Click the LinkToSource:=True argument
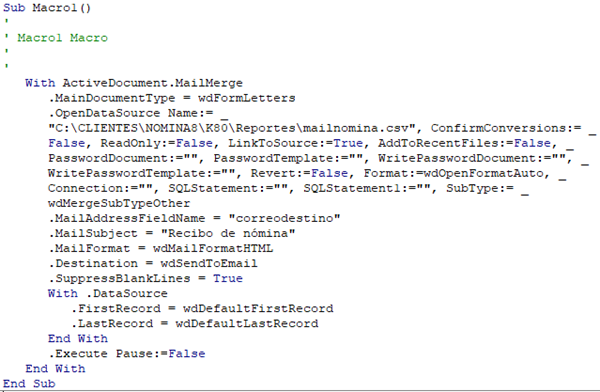The height and width of the screenshot is (392, 600). 295,143
